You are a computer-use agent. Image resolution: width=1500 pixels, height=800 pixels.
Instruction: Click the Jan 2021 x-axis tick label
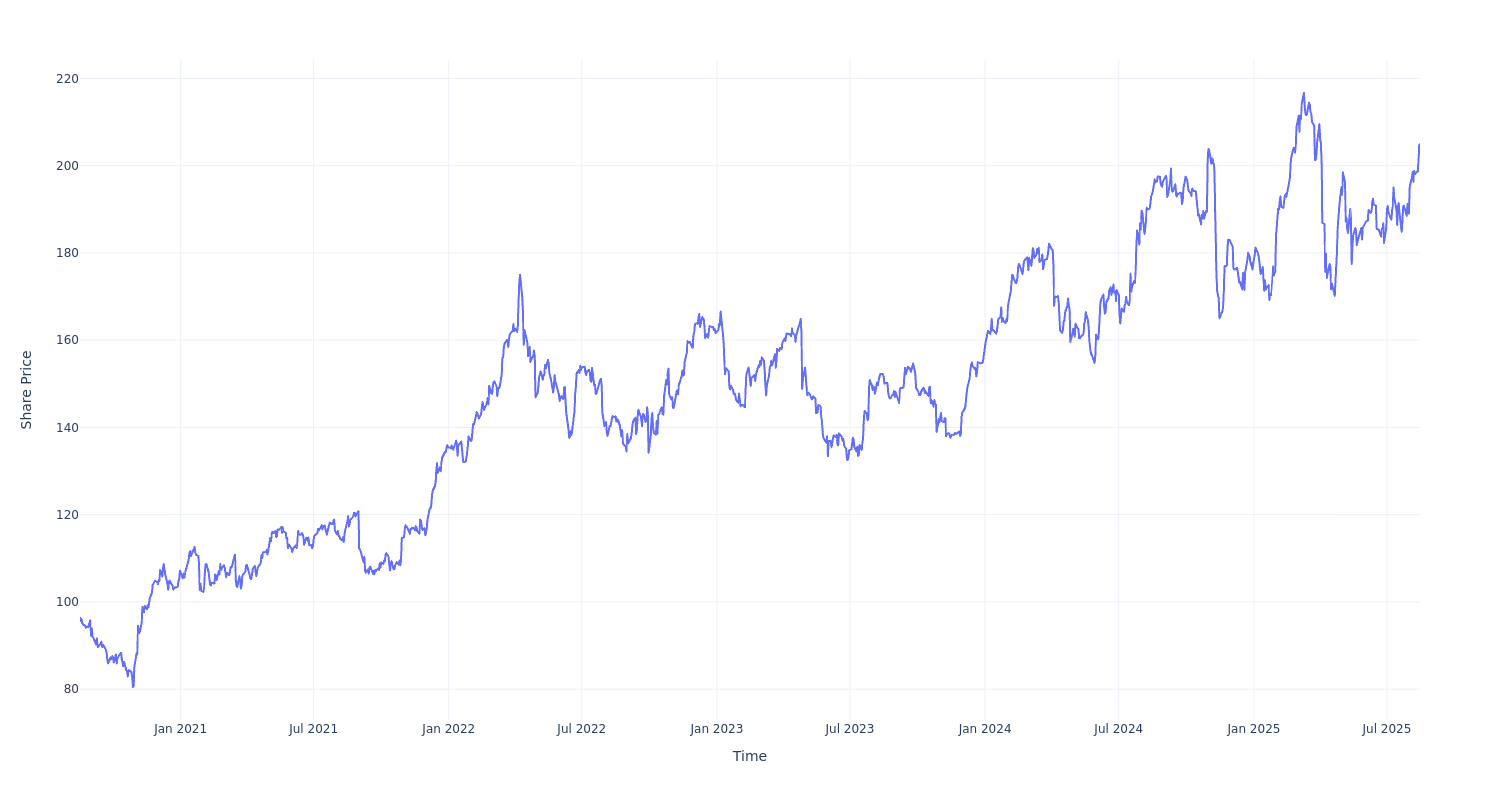[x=180, y=729]
